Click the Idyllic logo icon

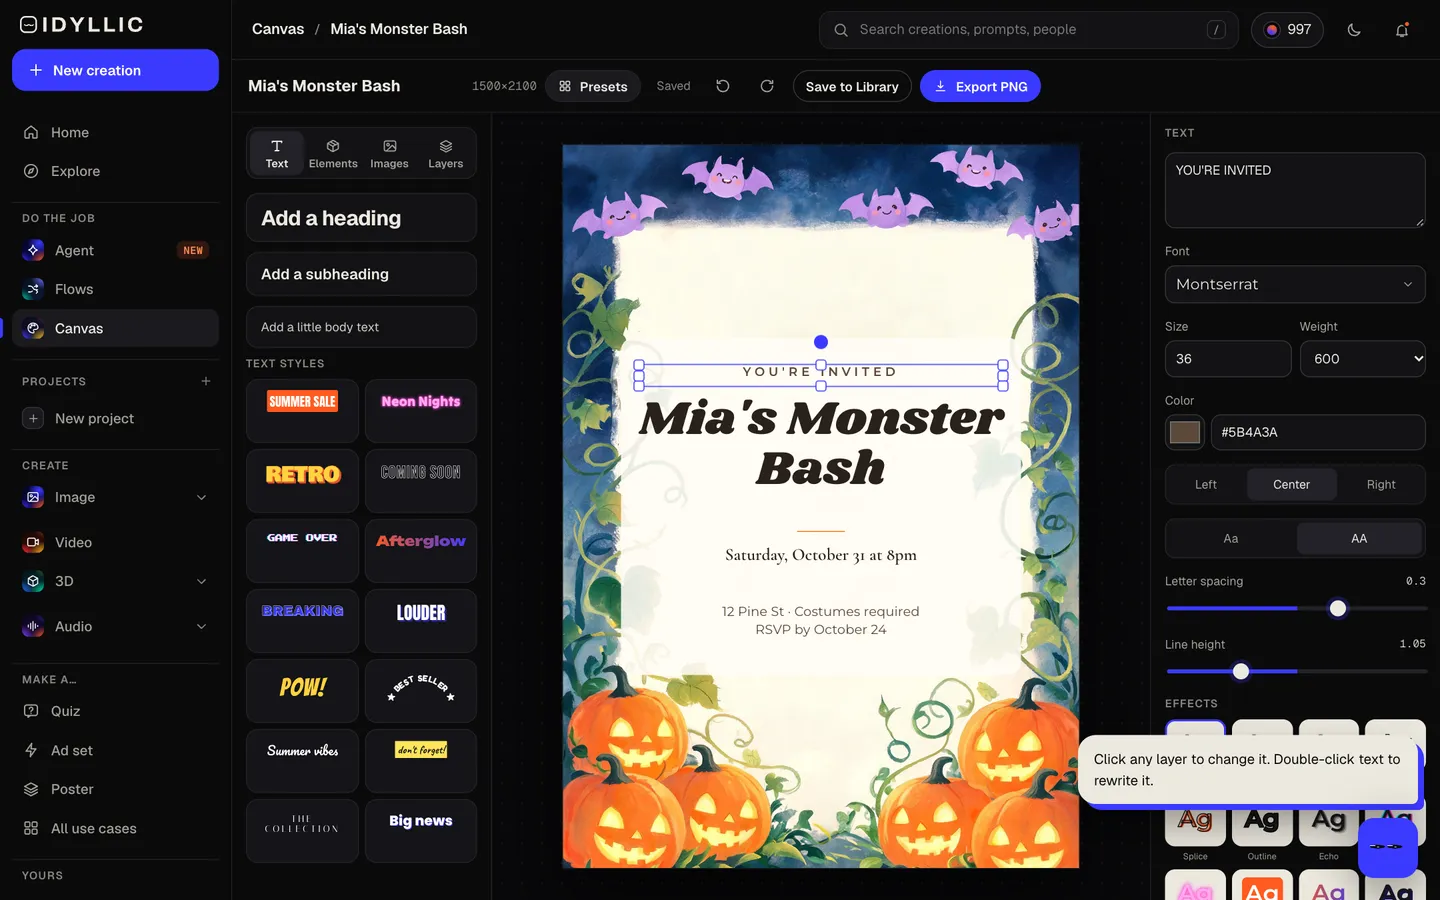29,25
